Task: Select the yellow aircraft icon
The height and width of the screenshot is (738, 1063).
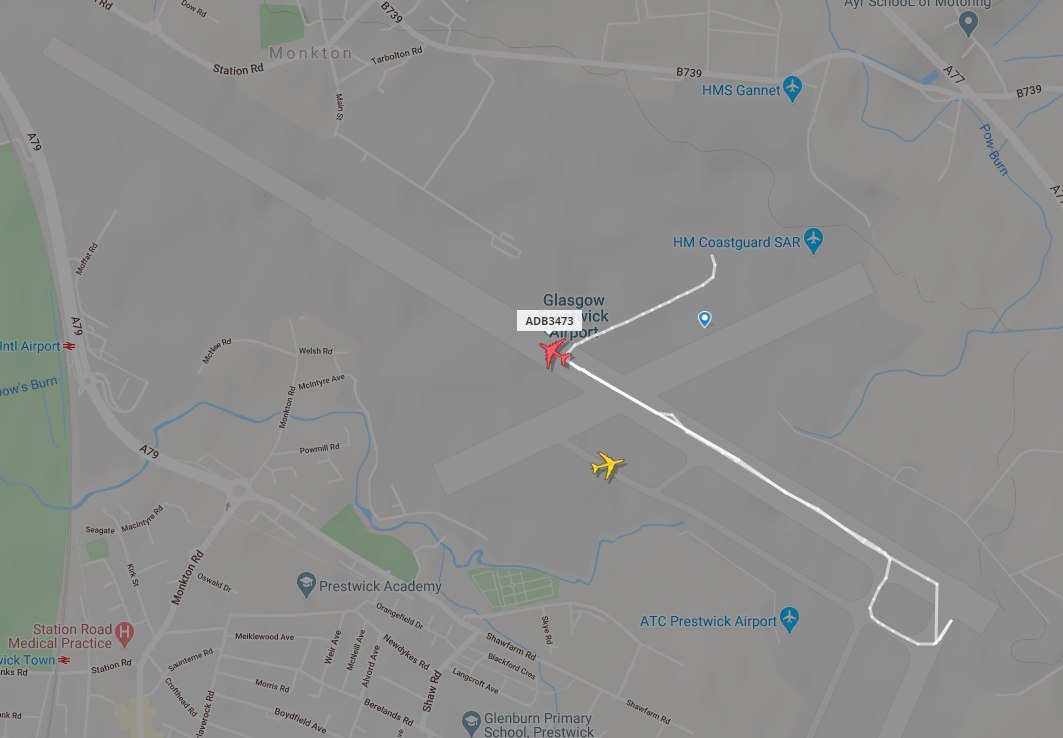Action: pyautogui.click(x=607, y=466)
